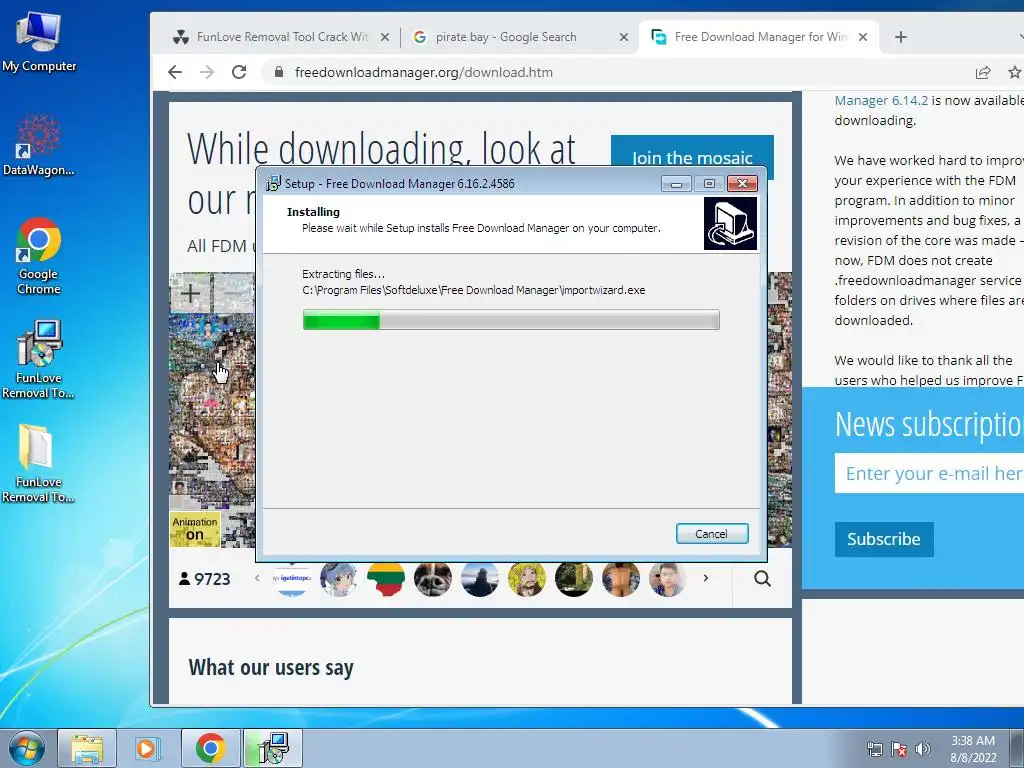The height and width of the screenshot is (768, 1024).
Task: Share this page via the share icon
Action: pos(982,72)
